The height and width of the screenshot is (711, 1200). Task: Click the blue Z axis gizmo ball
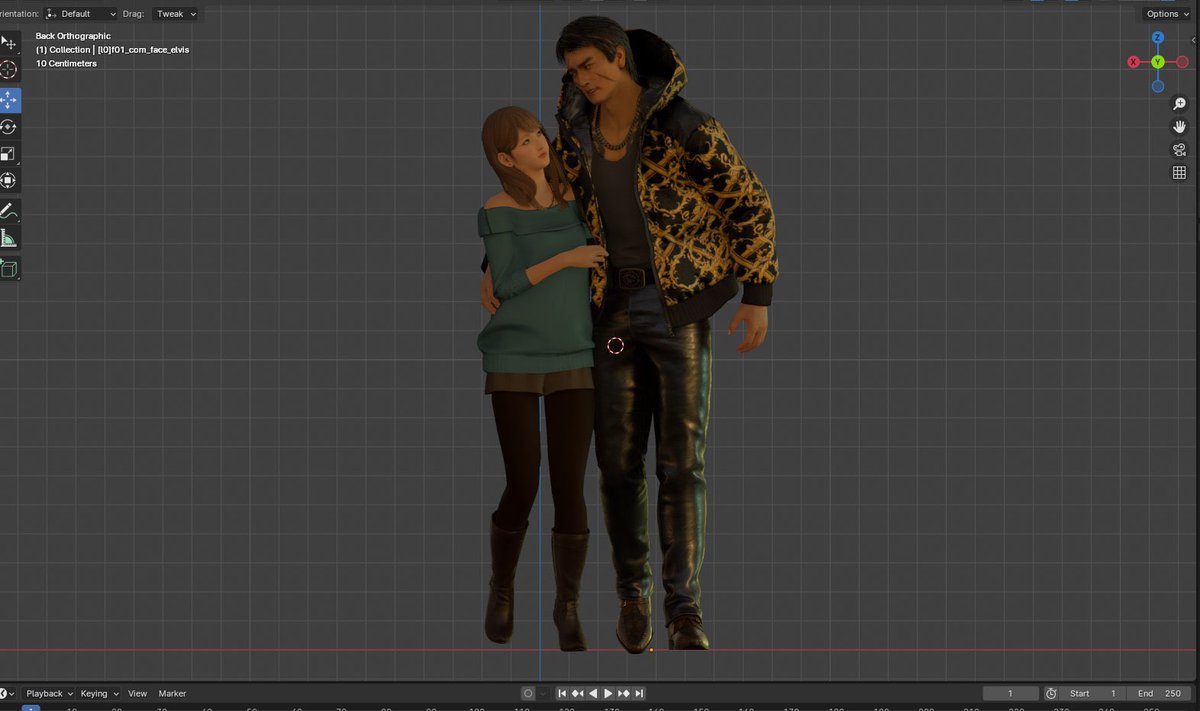(x=1157, y=38)
